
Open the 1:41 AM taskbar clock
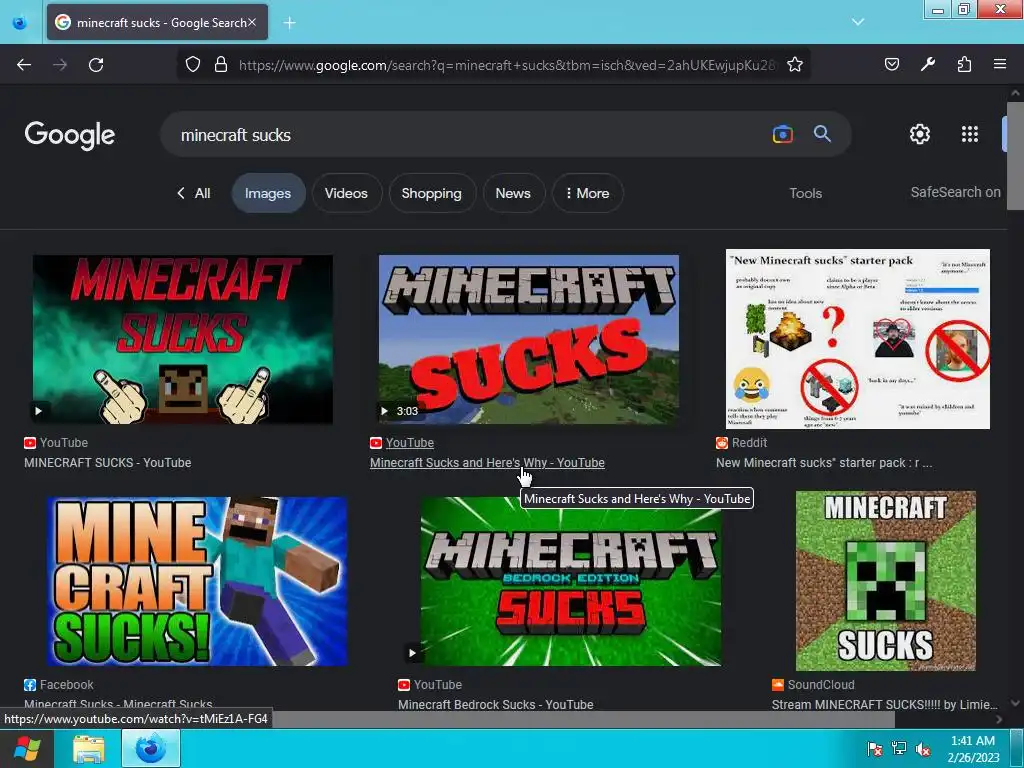coord(973,749)
